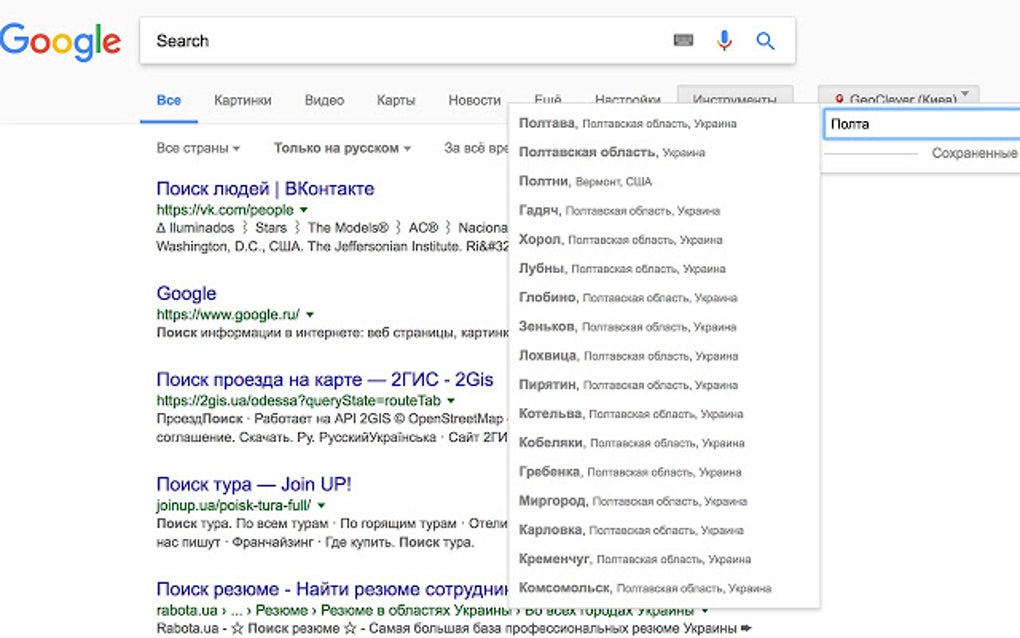Click the on-screen keyboard icon
Screen dimensions: 1020x638
point(684,41)
